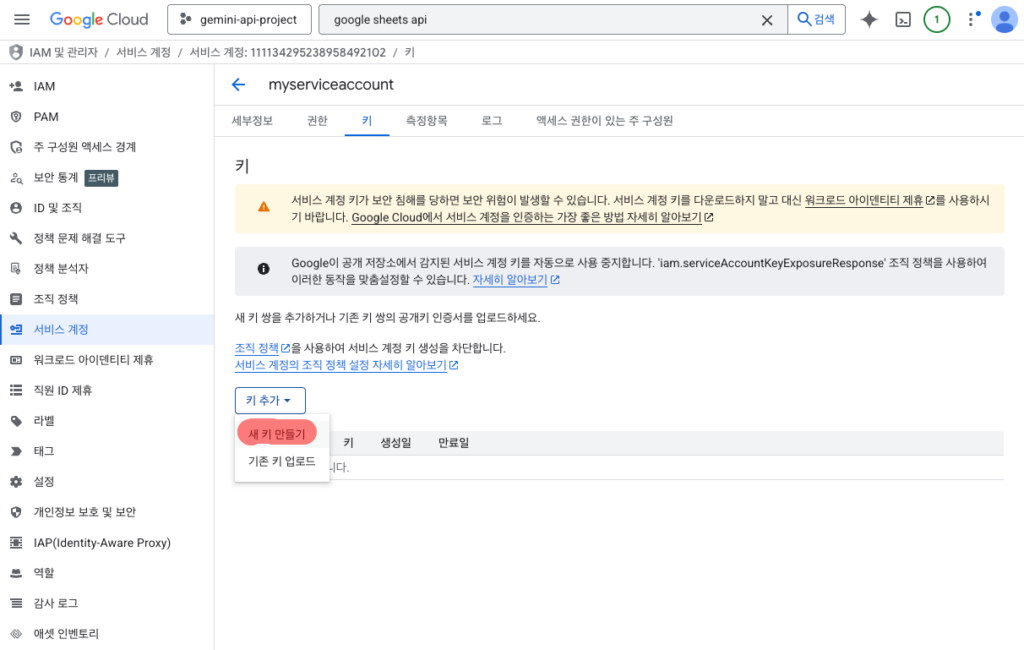Open the three-dot more options menu
Image resolution: width=1024 pixels, height=650 pixels.
click(971, 20)
